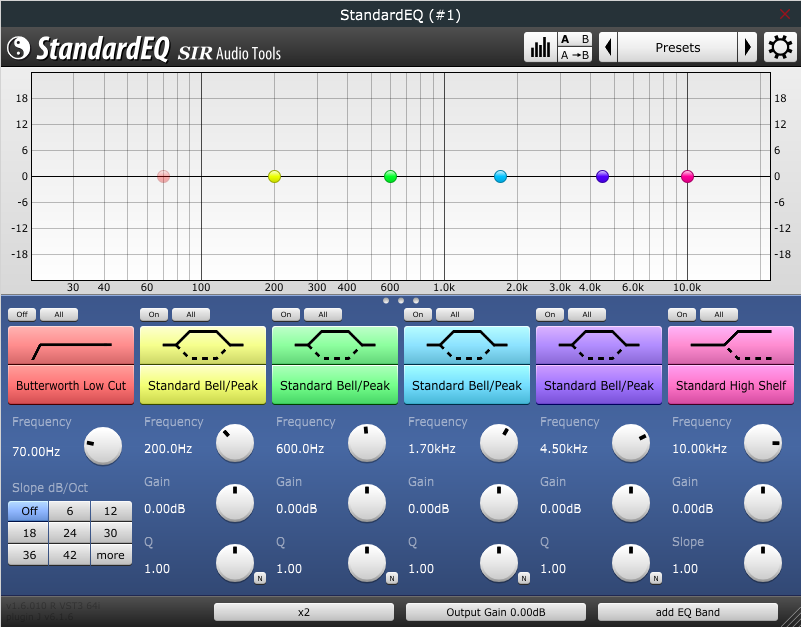801x627 pixels.
Task: Click the yin-yang StandardEQ logo
Action: 18,48
